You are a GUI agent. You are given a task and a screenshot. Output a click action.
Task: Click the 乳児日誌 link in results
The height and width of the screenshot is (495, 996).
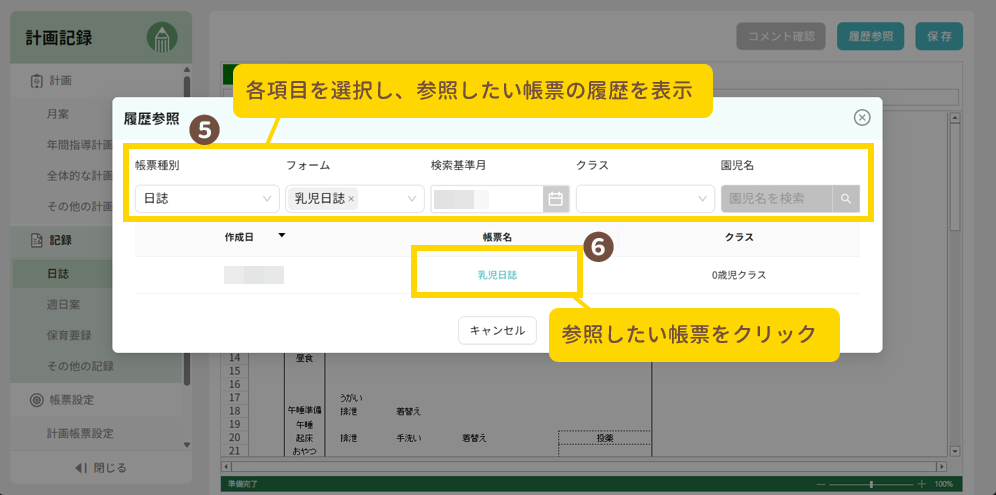coord(497,274)
